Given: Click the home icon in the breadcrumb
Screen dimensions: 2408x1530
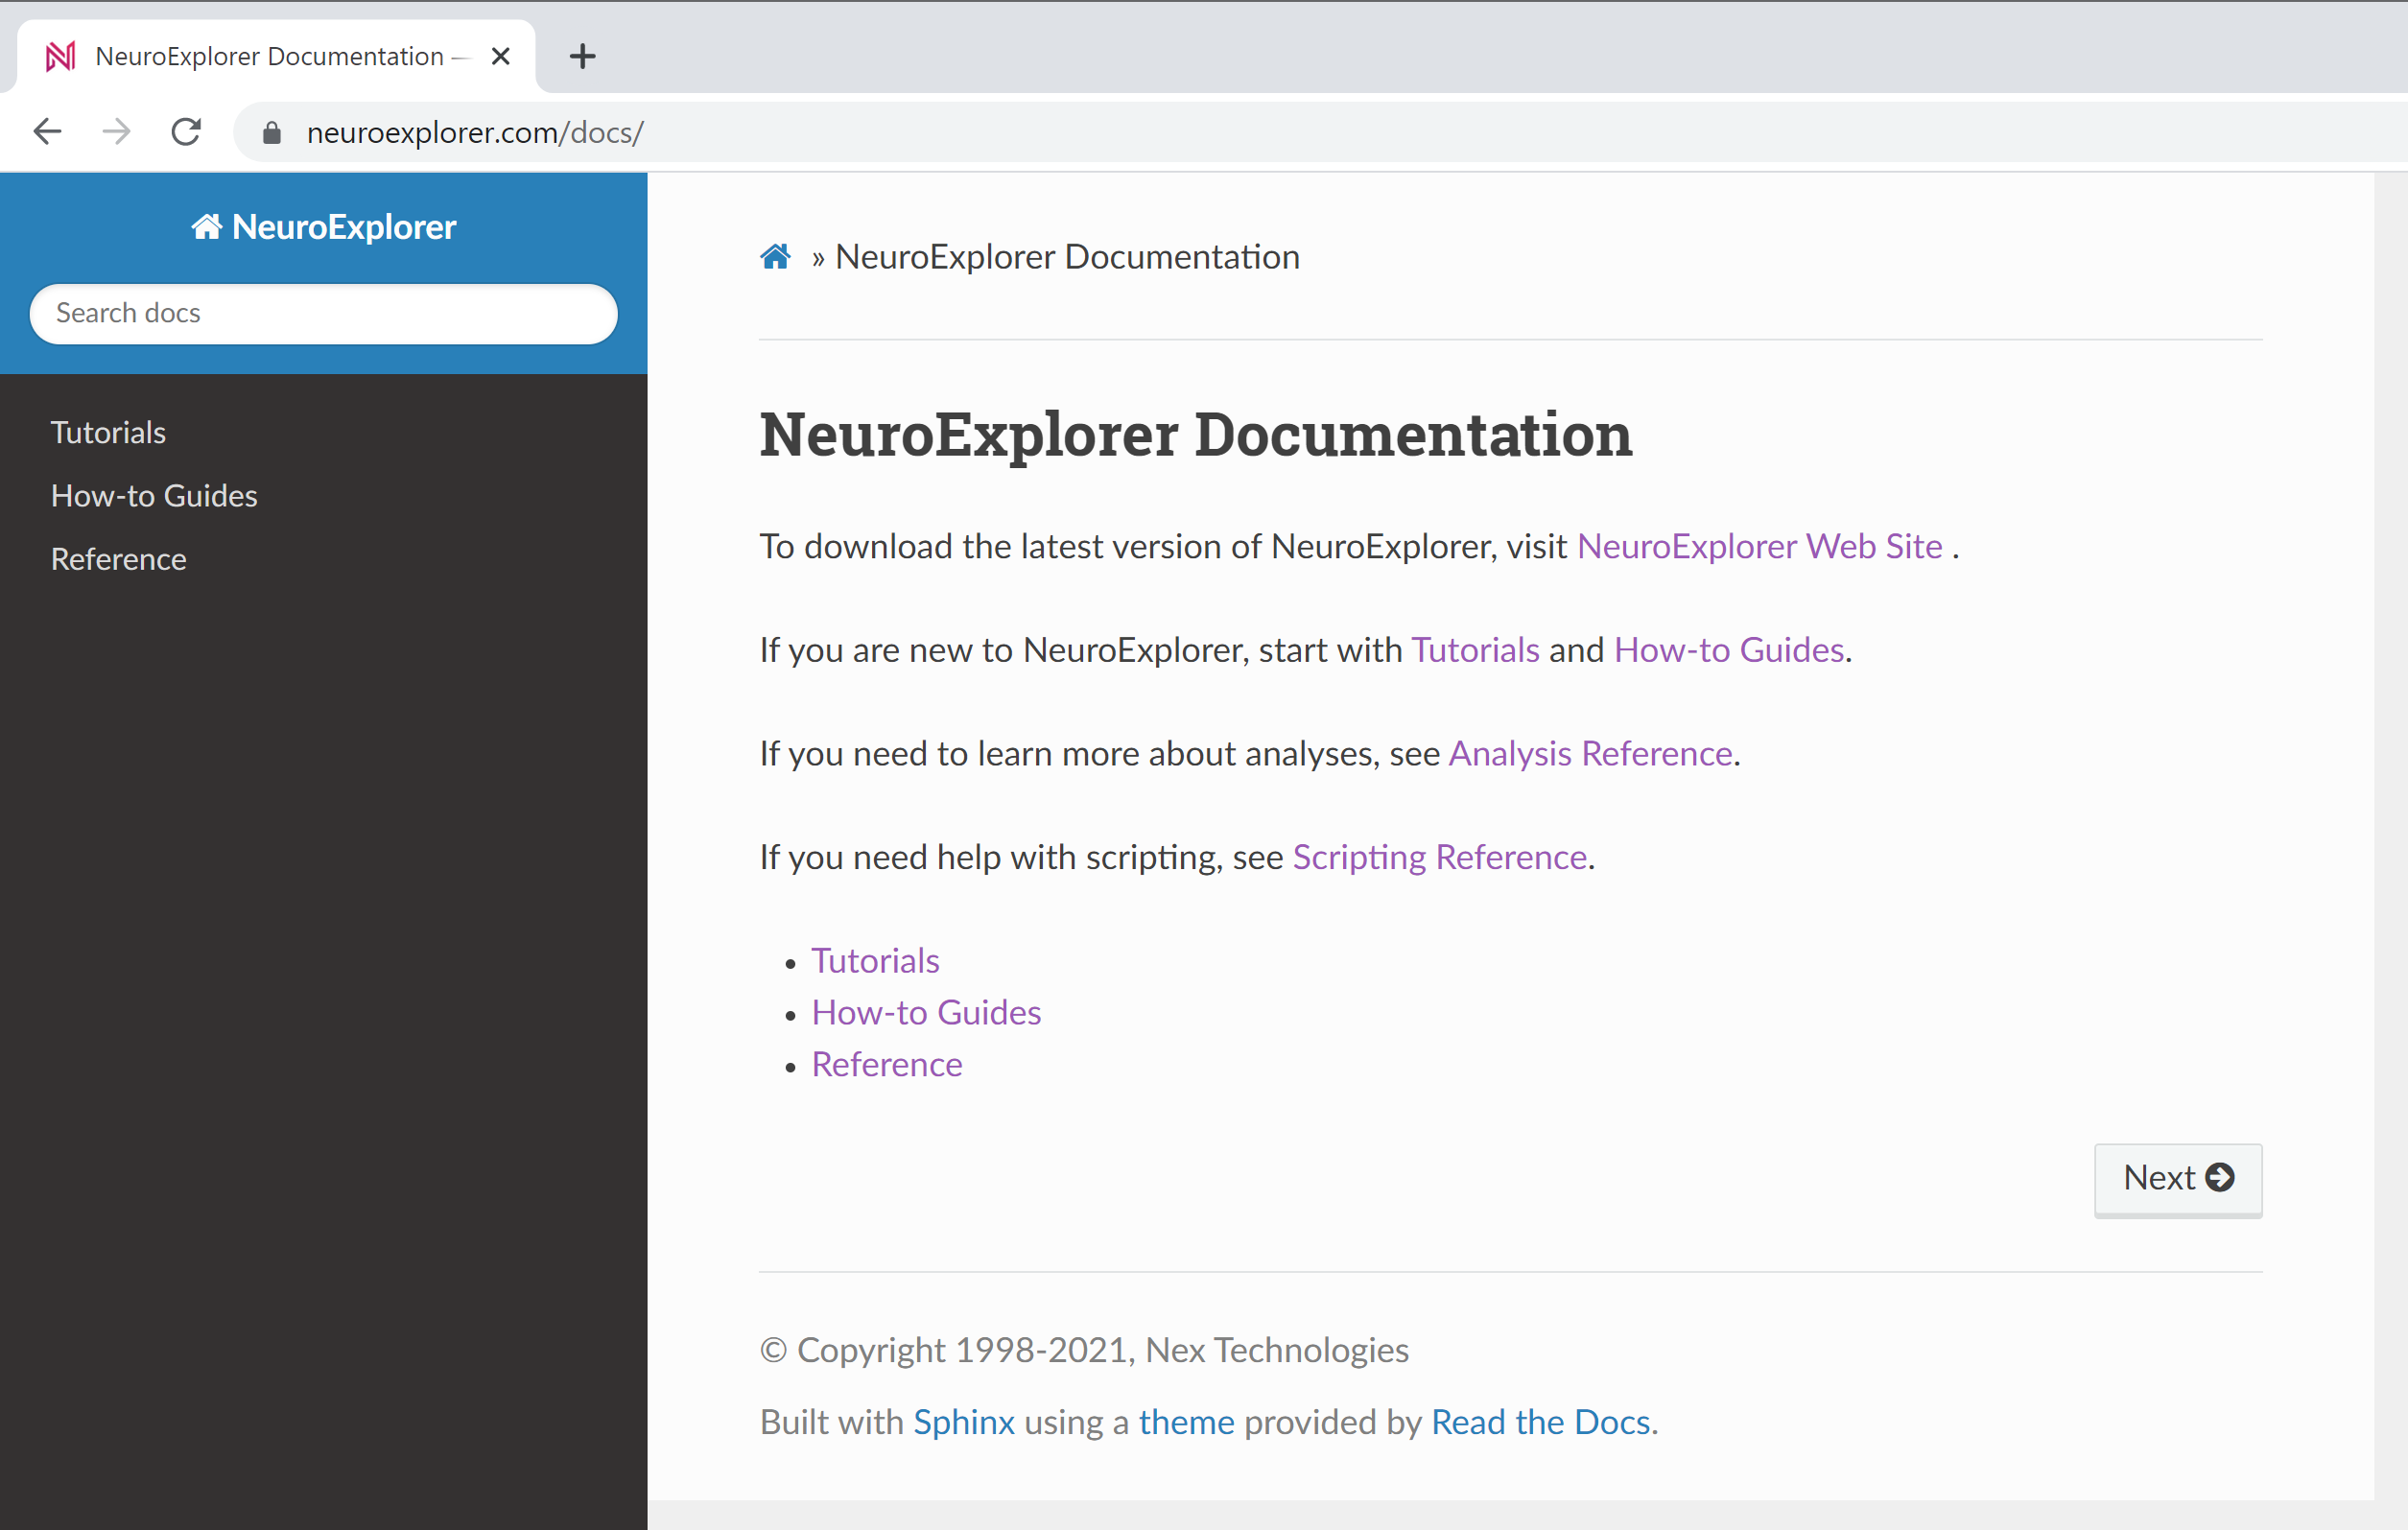Looking at the screenshot, I should click(x=776, y=257).
